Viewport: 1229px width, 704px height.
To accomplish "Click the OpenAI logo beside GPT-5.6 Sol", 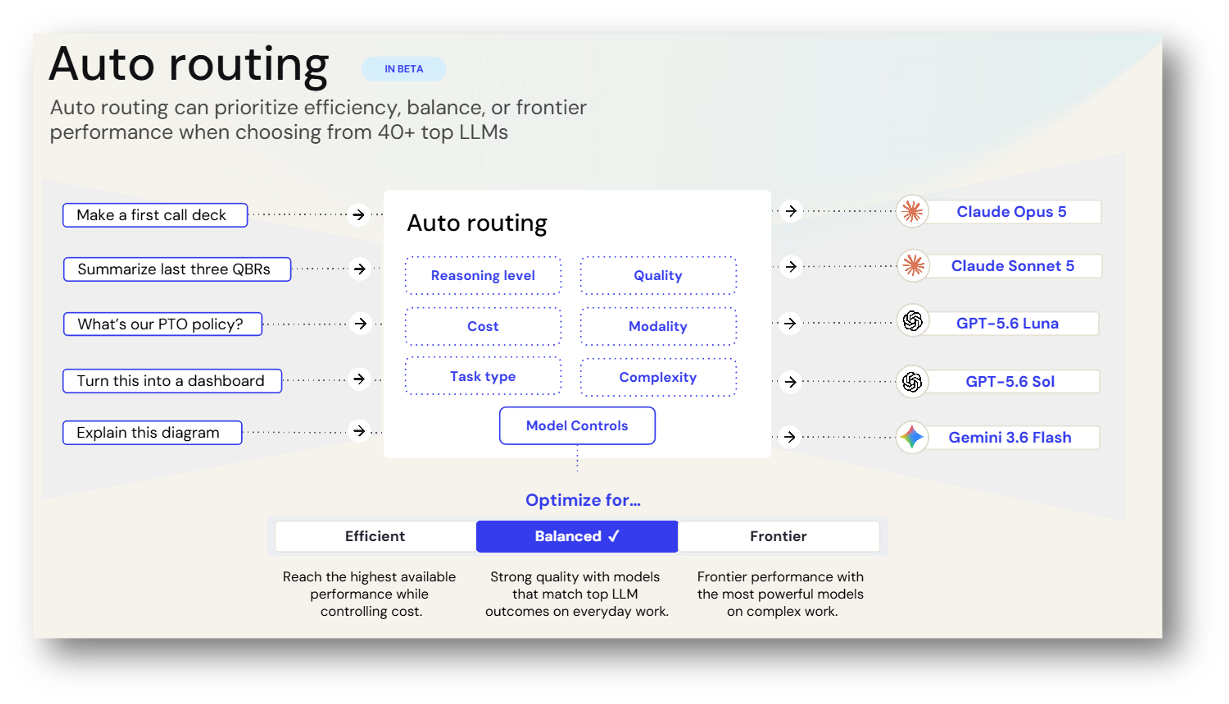I will pyautogui.click(x=911, y=381).
